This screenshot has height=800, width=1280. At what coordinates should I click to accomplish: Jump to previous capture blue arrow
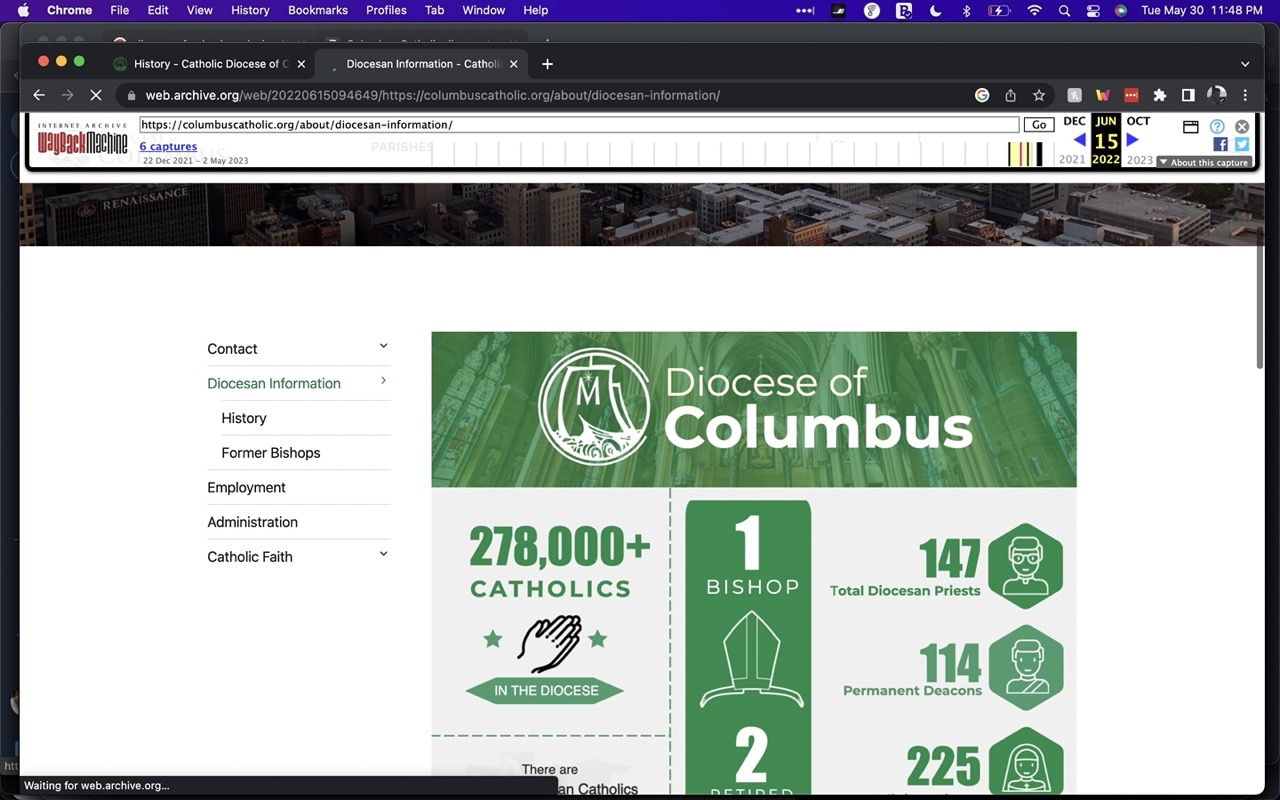(1079, 140)
